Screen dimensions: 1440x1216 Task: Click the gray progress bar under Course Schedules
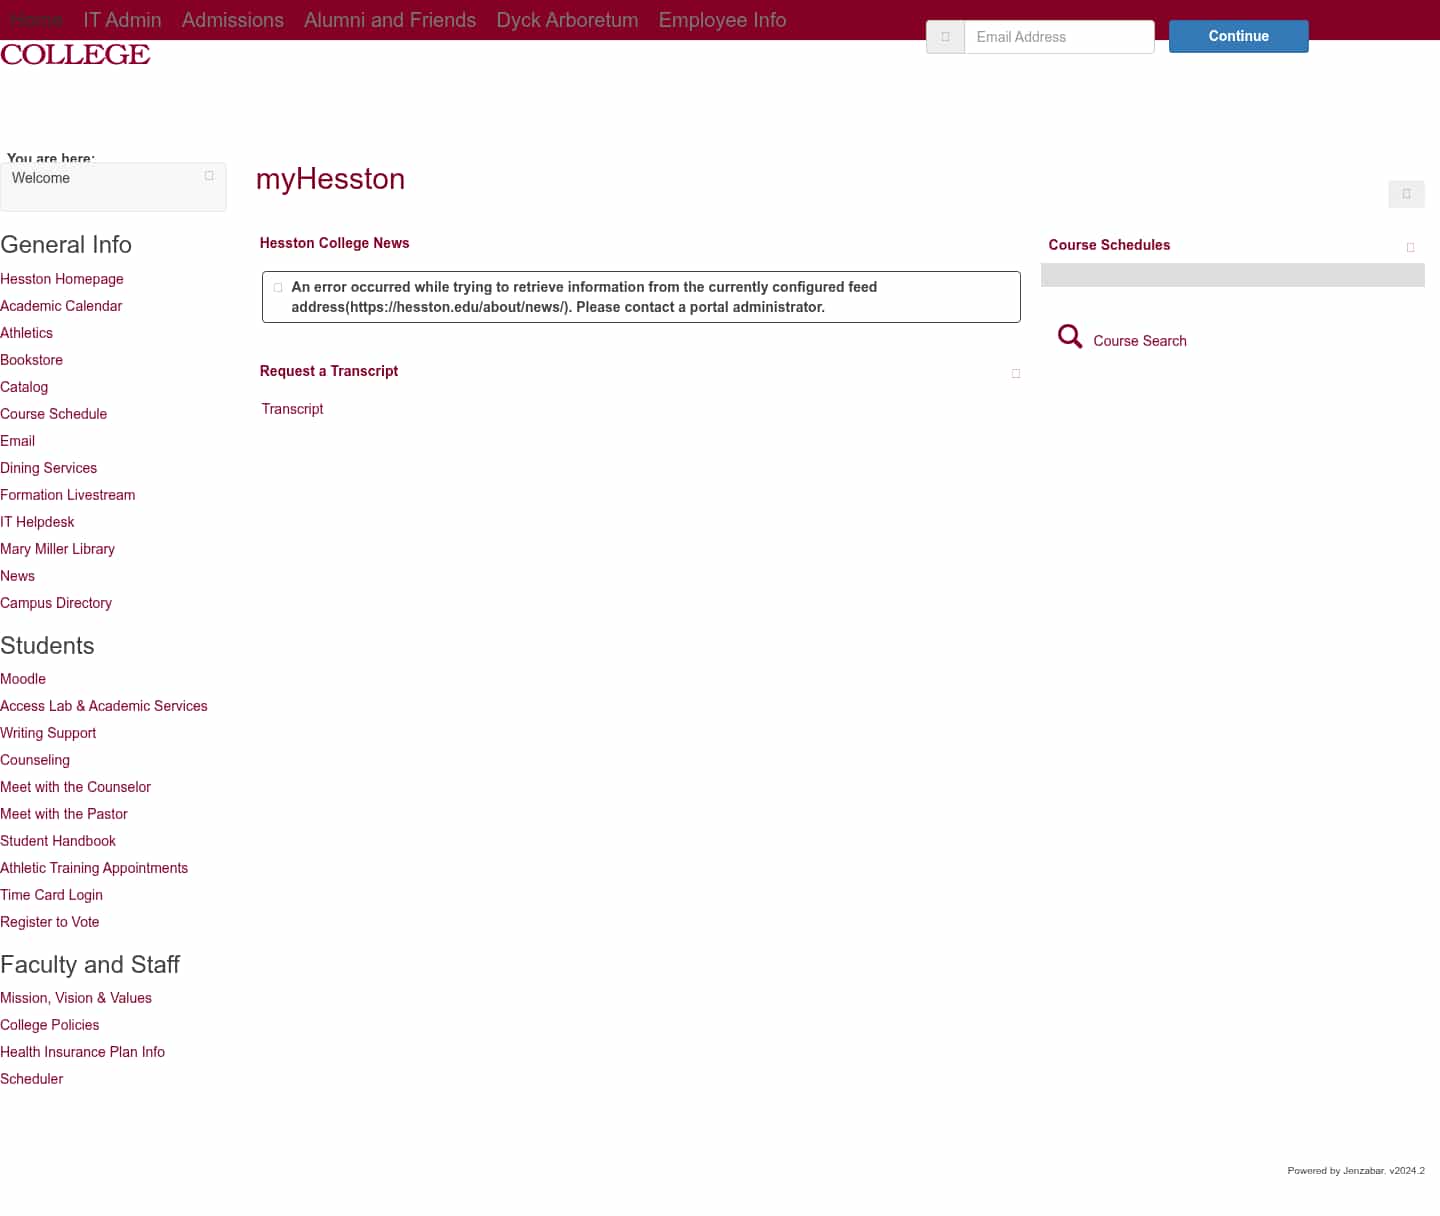1233,275
